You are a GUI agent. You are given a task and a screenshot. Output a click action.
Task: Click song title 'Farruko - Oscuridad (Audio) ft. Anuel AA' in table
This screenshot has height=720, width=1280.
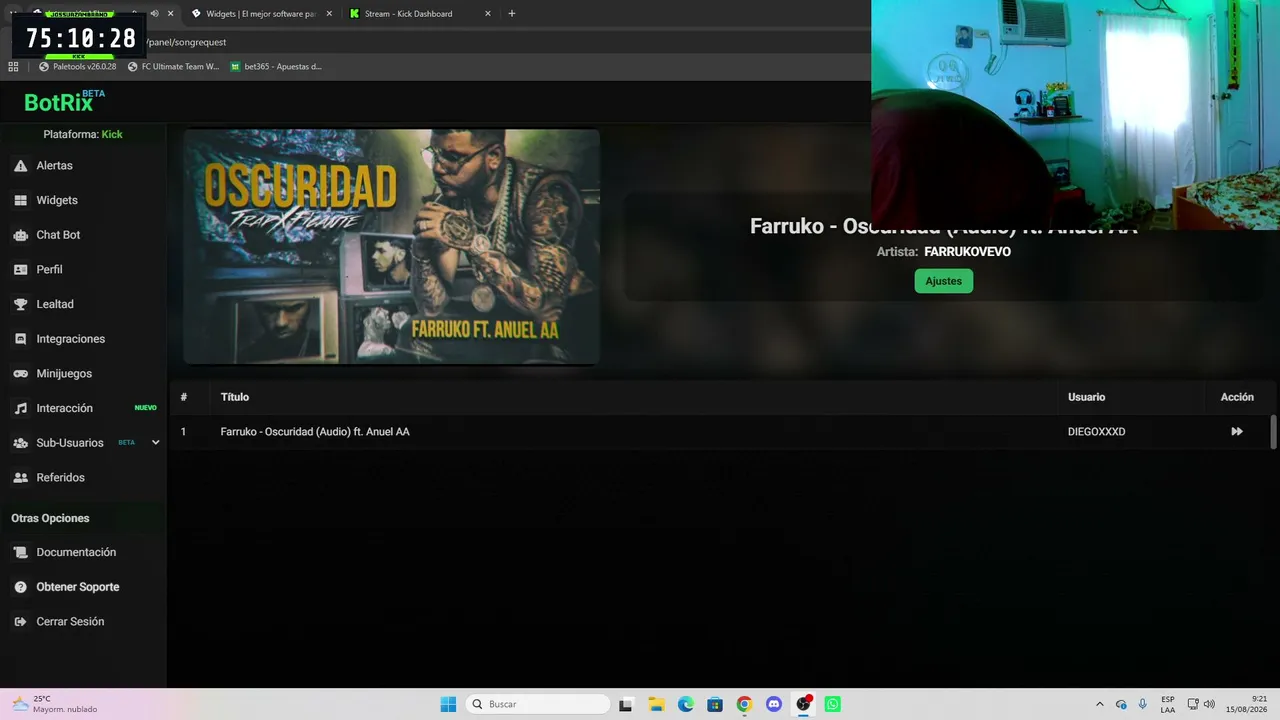315,432
